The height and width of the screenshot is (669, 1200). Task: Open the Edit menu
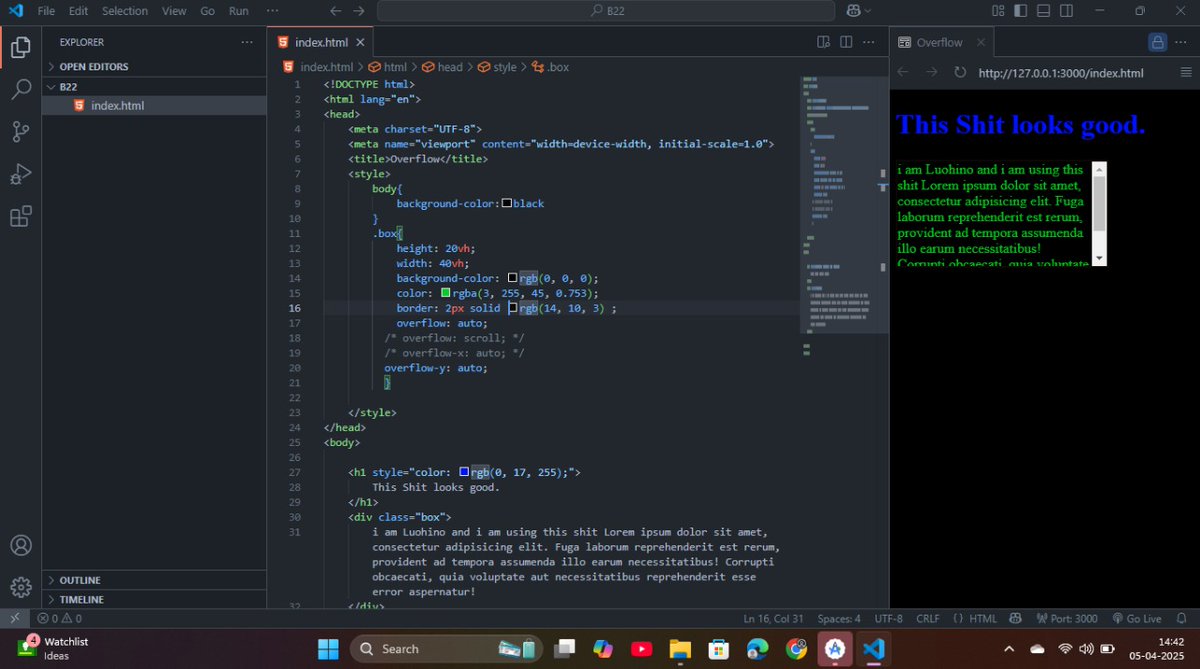pyautogui.click(x=78, y=11)
